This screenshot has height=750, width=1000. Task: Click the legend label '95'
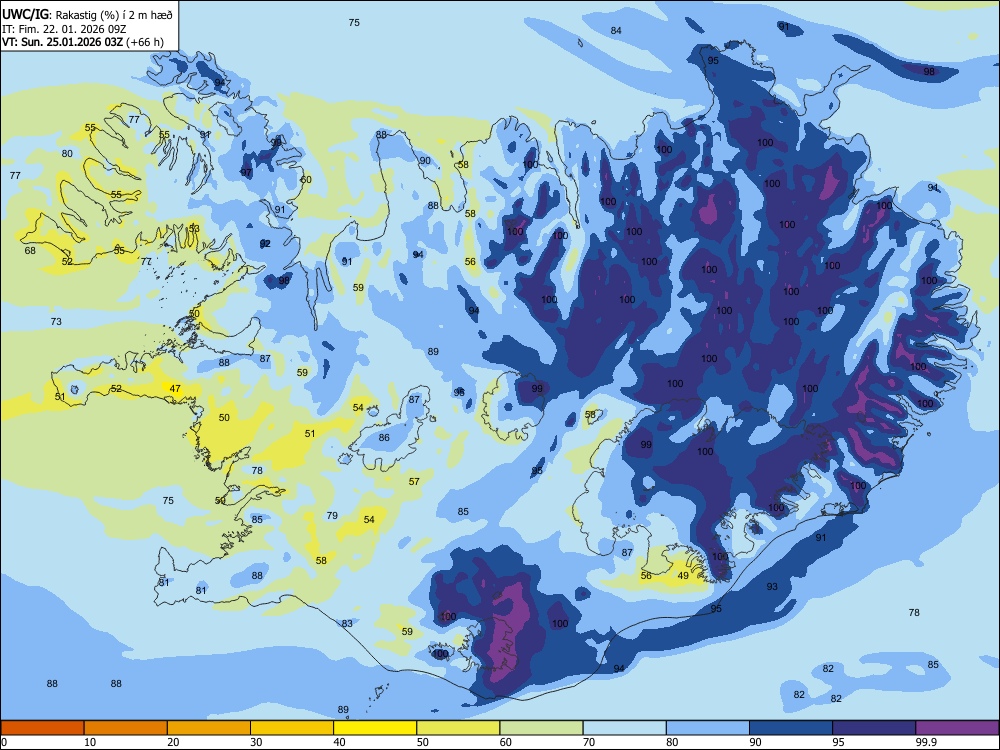click(839, 742)
